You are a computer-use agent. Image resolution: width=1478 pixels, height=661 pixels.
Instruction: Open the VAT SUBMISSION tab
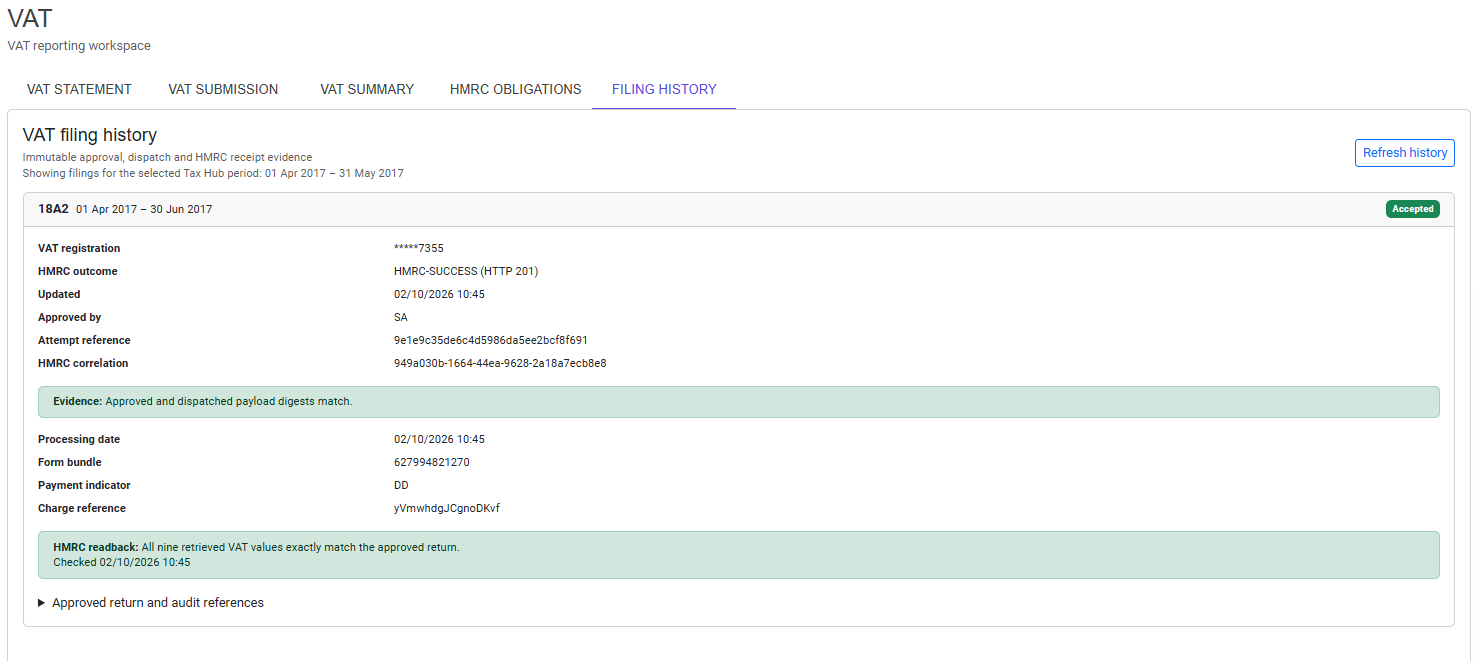(223, 89)
